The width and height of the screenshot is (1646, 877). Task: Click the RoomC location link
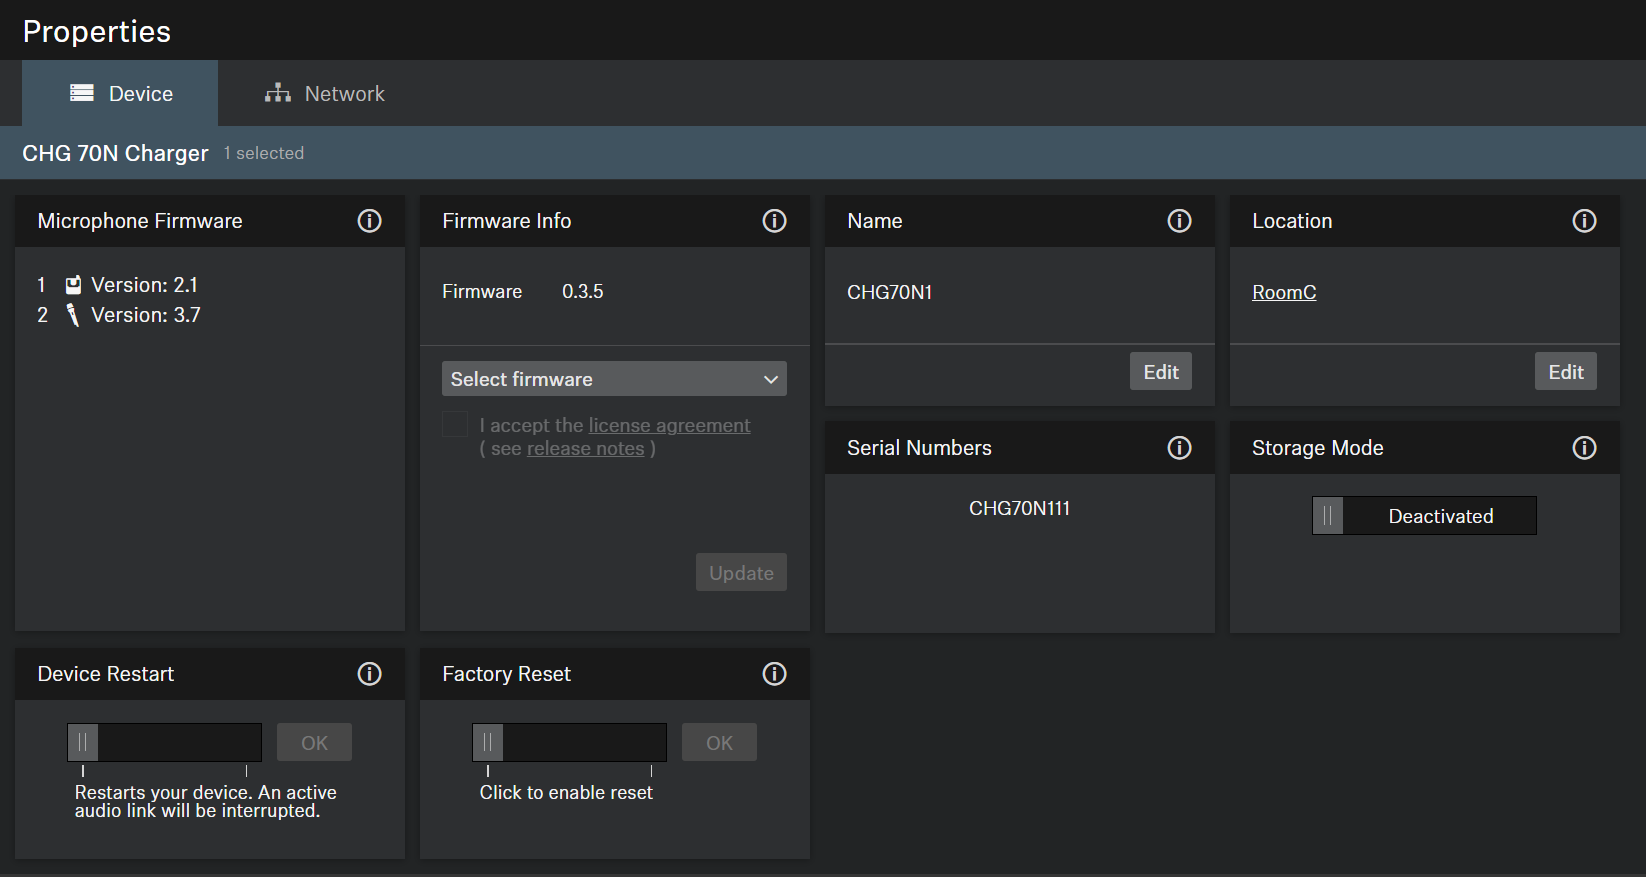coord(1284,292)
